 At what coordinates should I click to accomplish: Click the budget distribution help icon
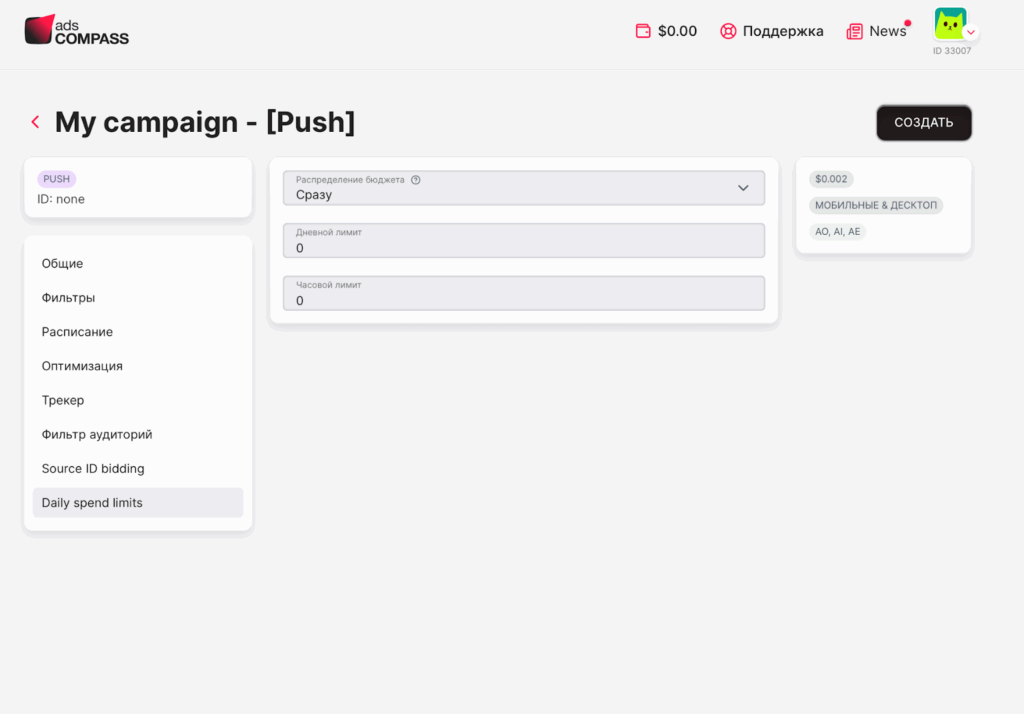[415, 180]
